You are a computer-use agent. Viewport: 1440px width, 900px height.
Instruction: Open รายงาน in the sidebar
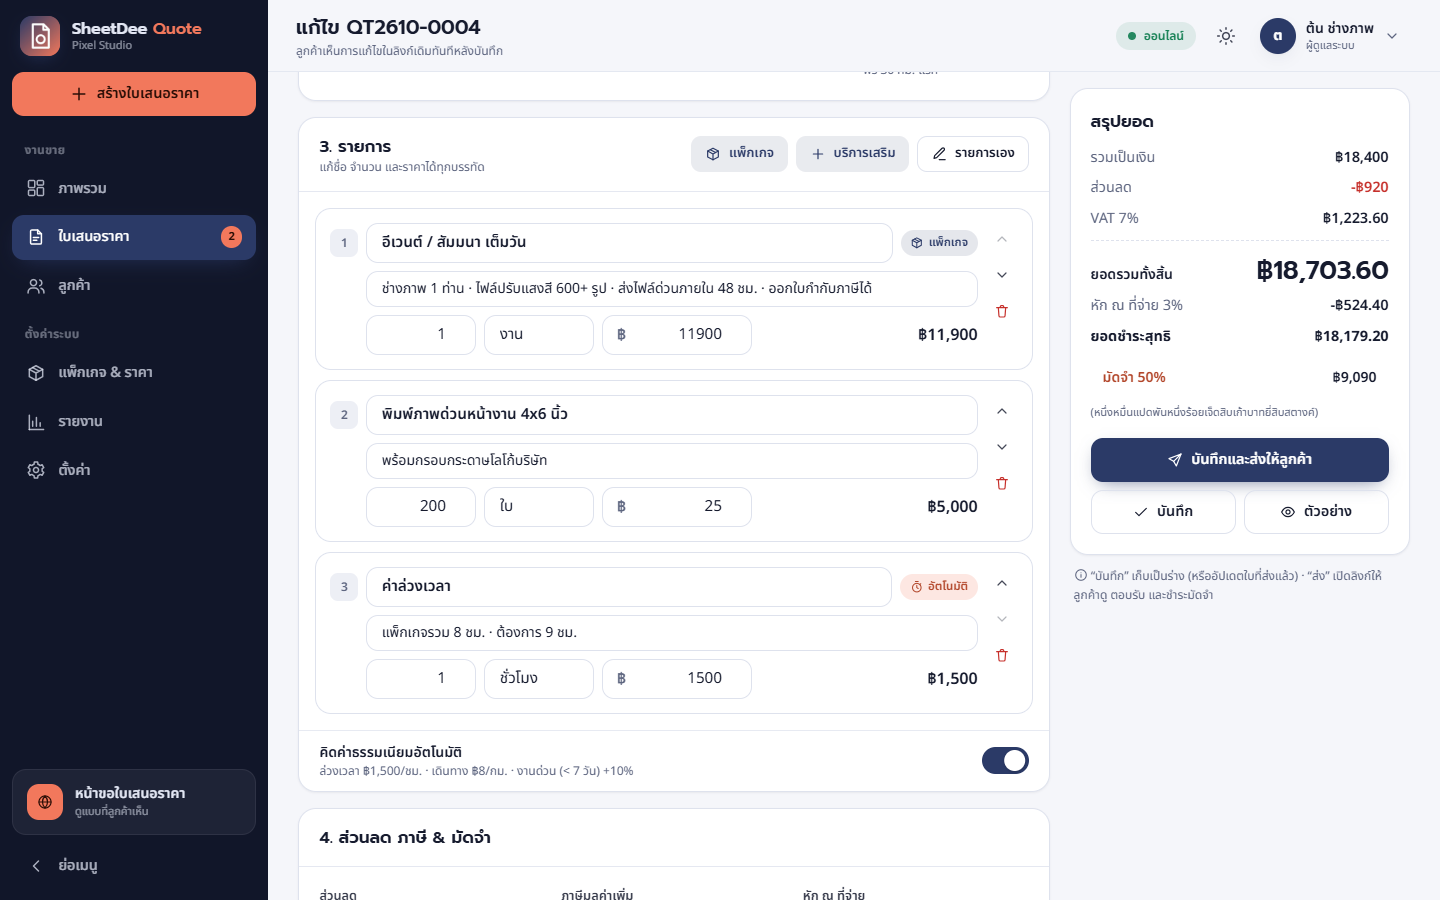[134, 421]
